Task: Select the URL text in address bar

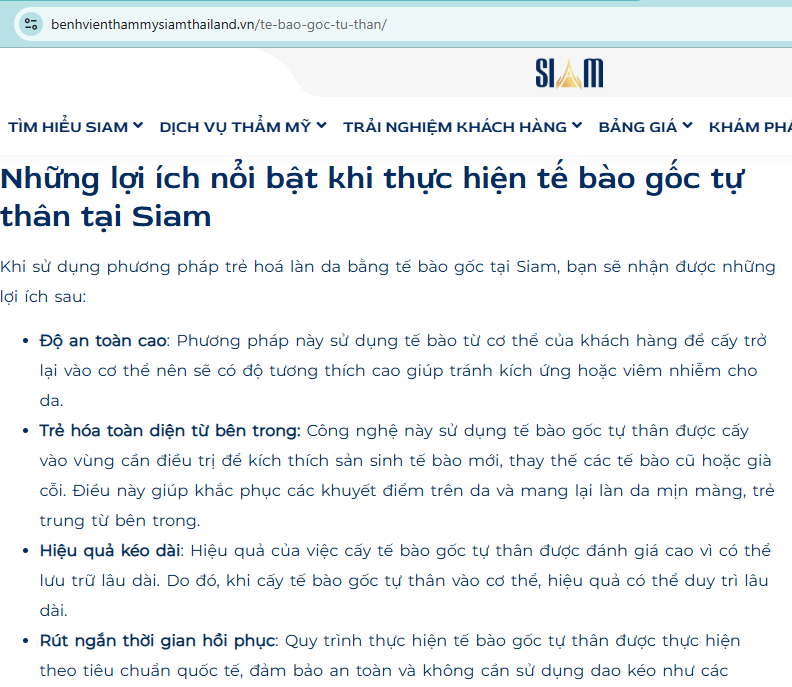Action: (x=219, y=24)
